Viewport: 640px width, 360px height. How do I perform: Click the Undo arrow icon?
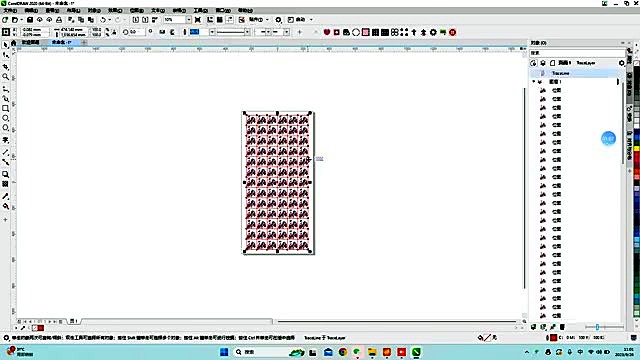click(103, 20)
